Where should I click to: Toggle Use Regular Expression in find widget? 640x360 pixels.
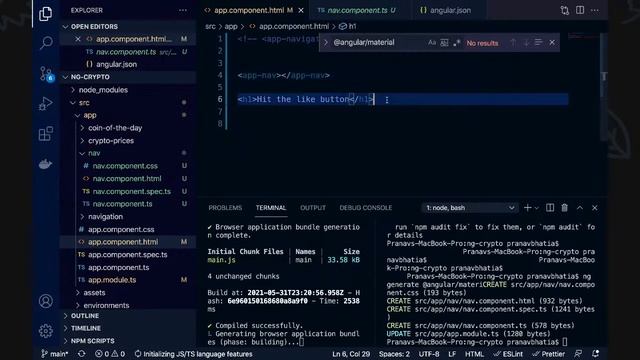click(x=456, y=42)
